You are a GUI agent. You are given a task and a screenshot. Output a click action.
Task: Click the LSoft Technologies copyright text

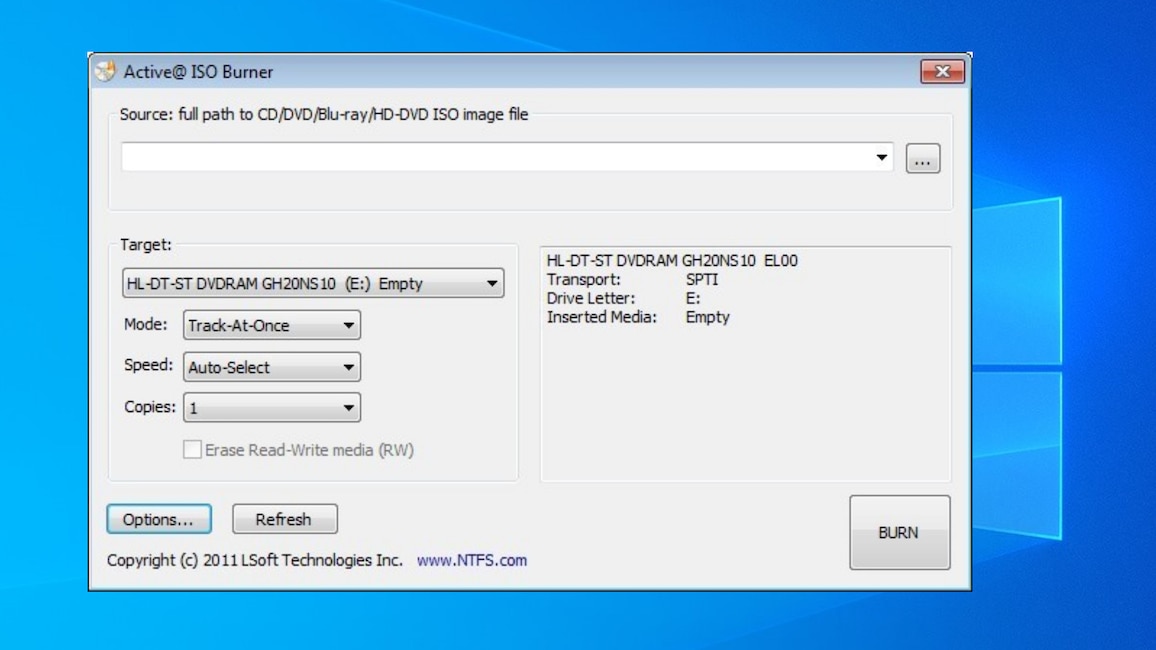tap(255, 561)
